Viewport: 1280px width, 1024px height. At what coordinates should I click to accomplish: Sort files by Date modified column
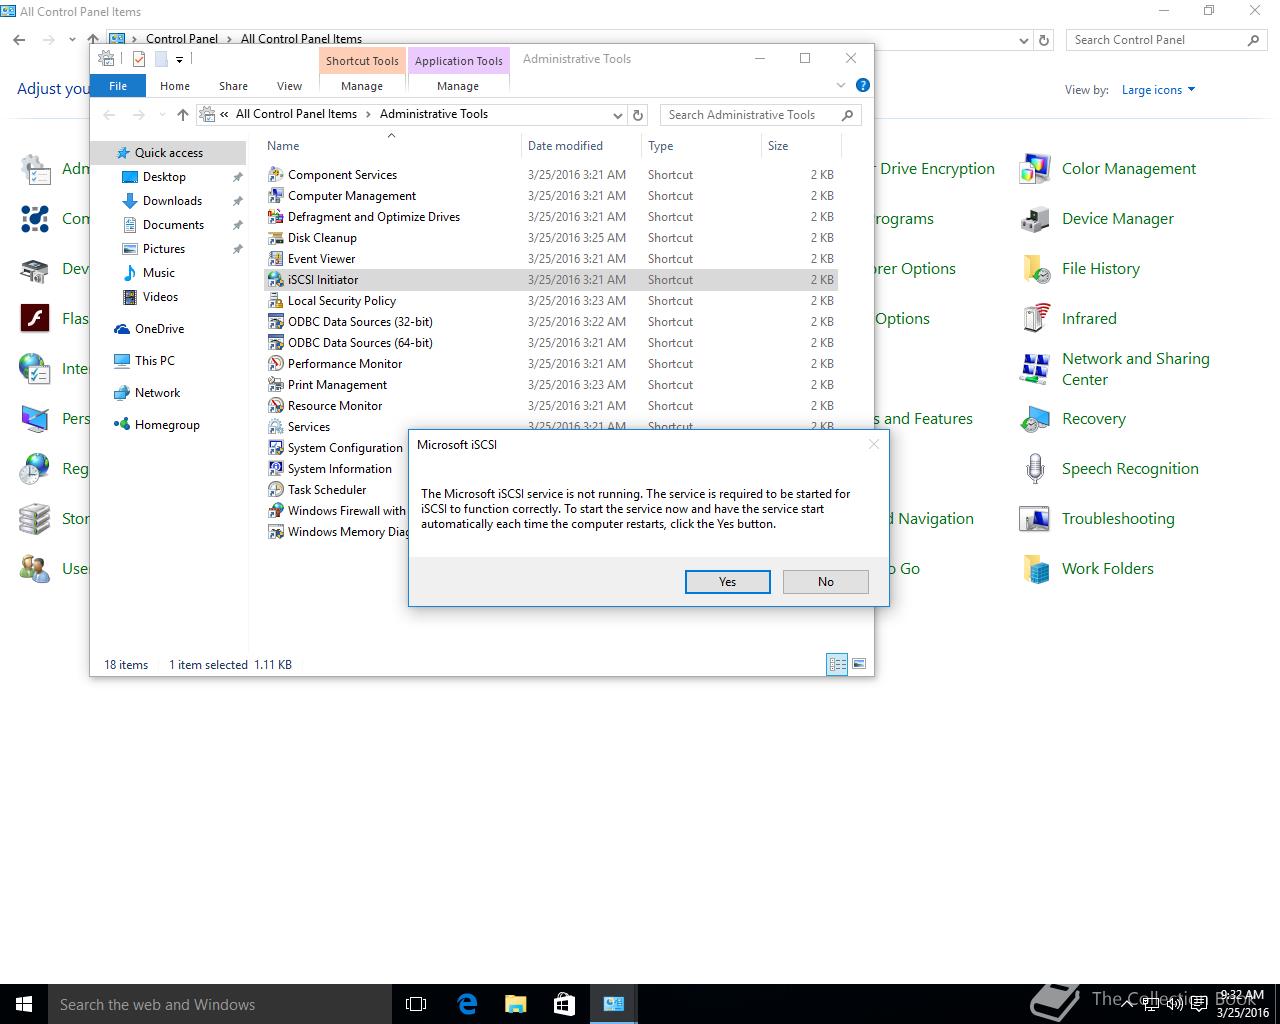tap(565, 146)
